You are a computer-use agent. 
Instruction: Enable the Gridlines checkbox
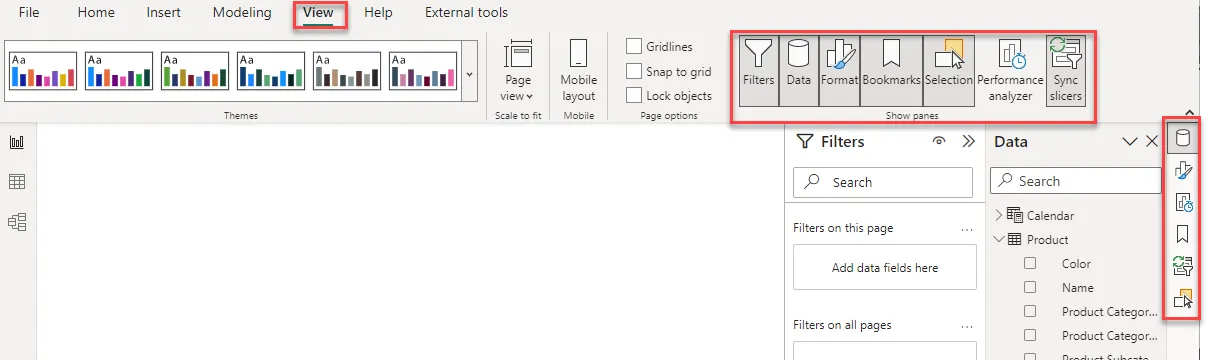634,47
